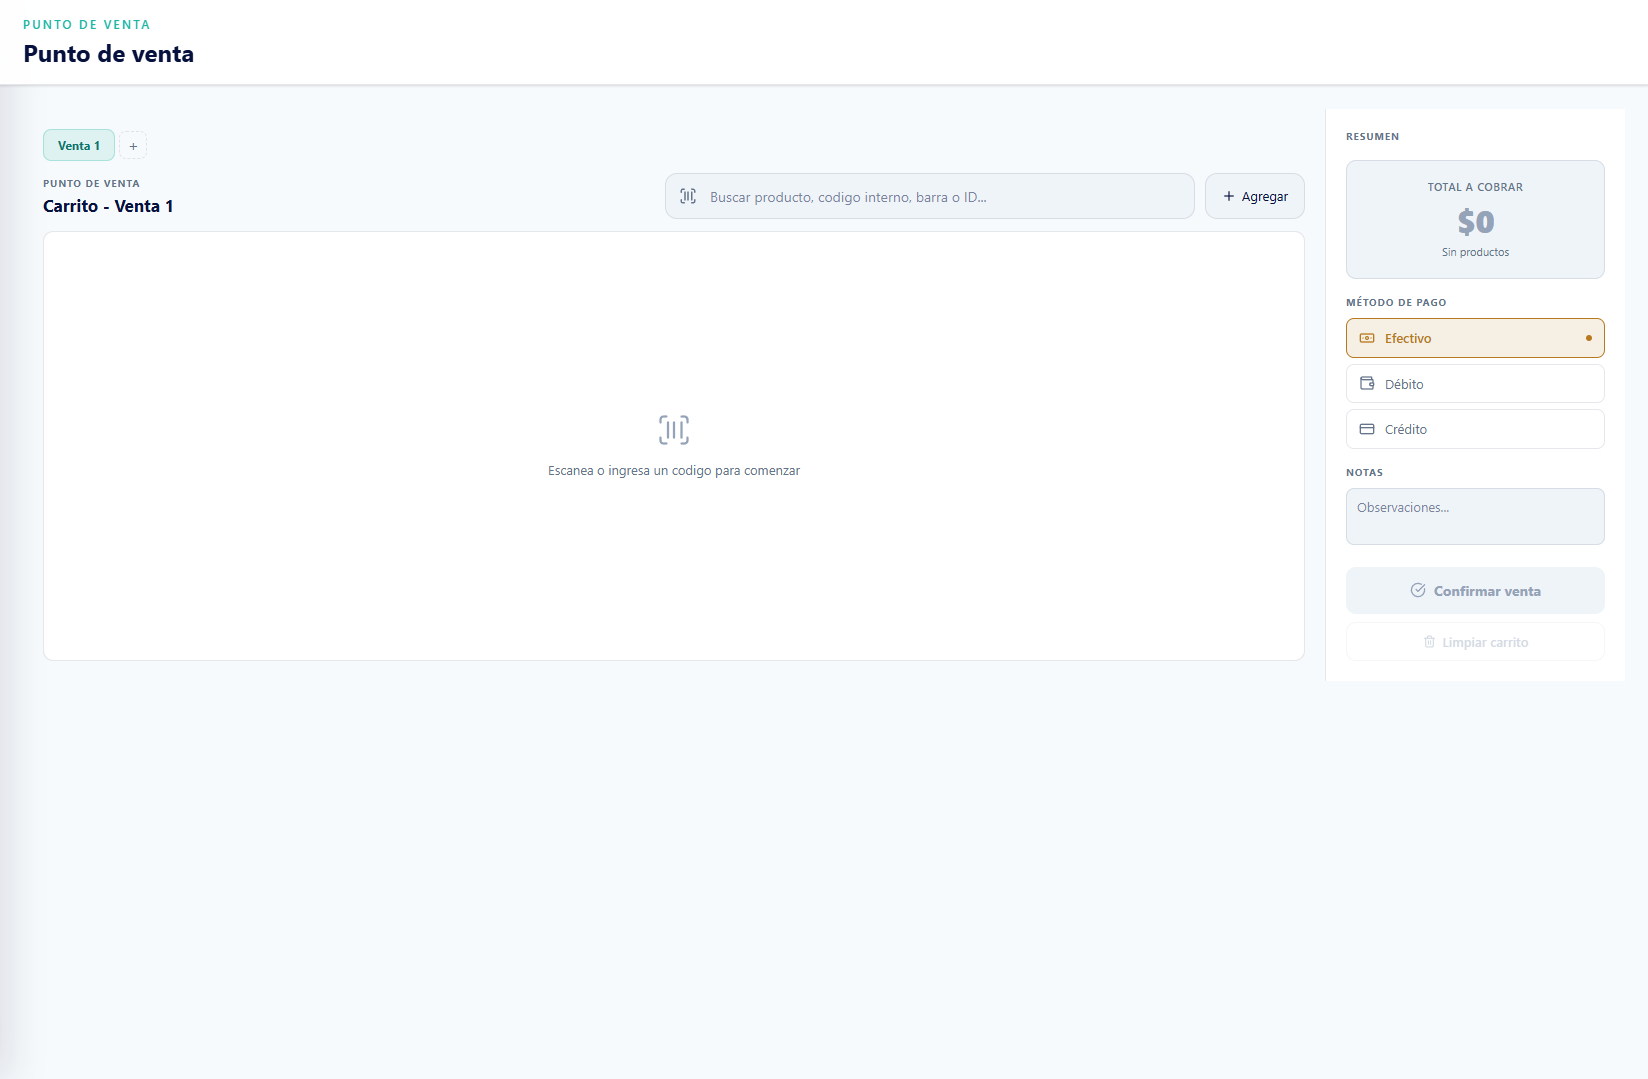Select Efectivo payment method
The height and width of the screenshot is (1079, 1648).
pos(1475,339)
